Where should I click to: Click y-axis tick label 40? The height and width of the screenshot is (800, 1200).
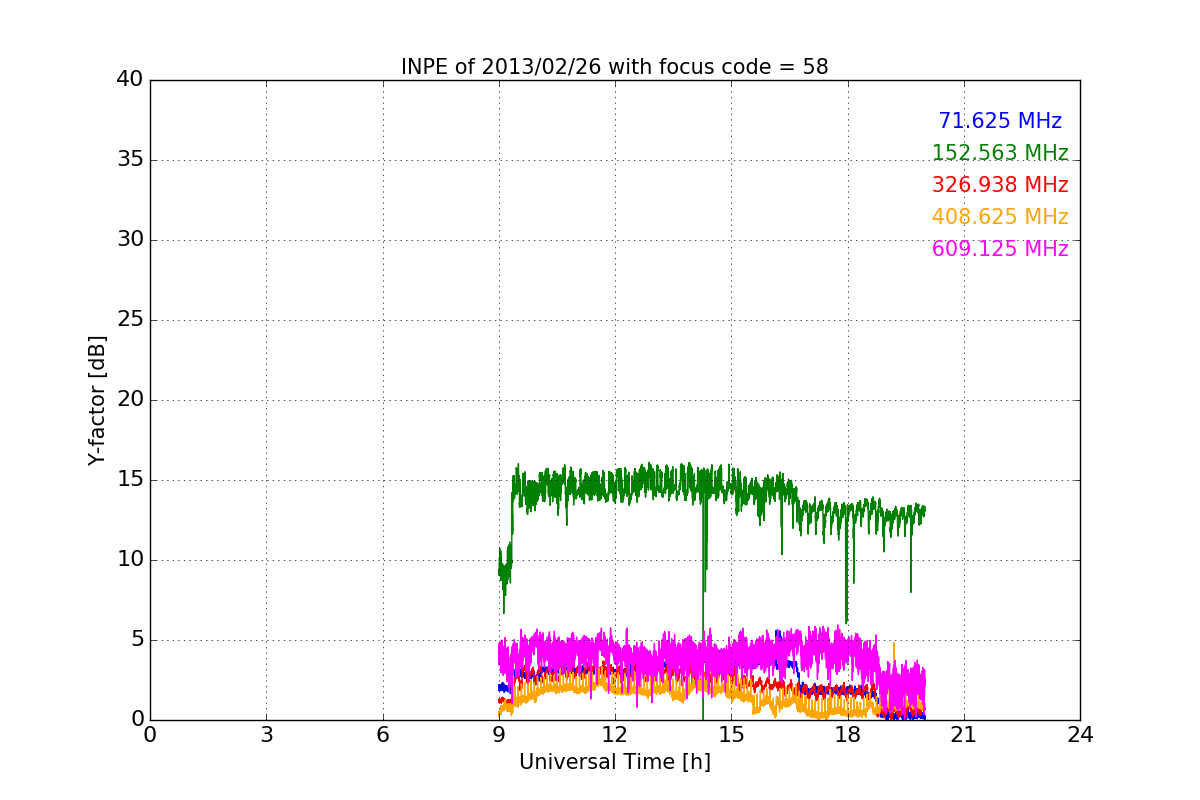click(130, 80)
